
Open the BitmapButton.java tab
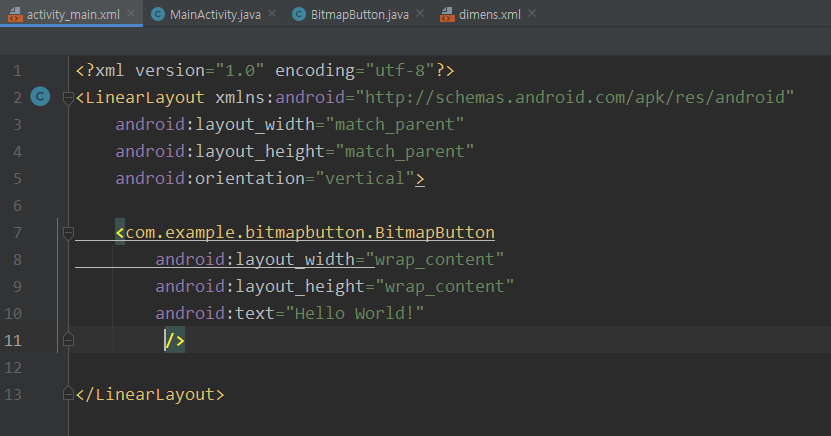click(359, 14)
